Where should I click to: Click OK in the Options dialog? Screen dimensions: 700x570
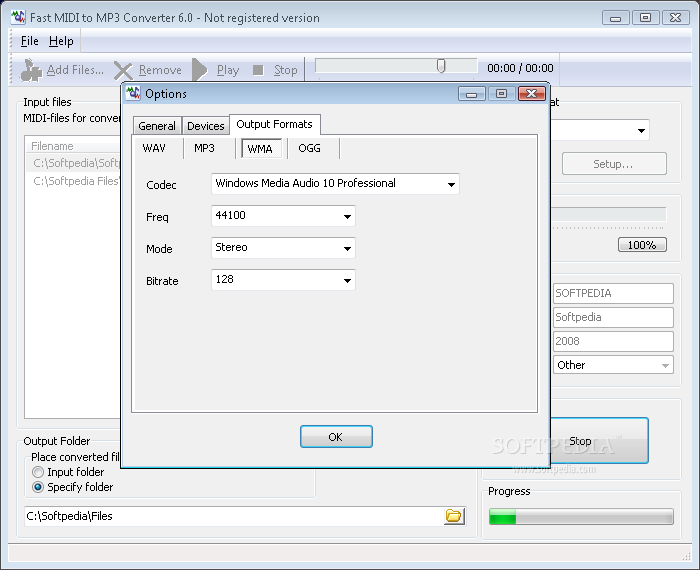tap(336, 437)
